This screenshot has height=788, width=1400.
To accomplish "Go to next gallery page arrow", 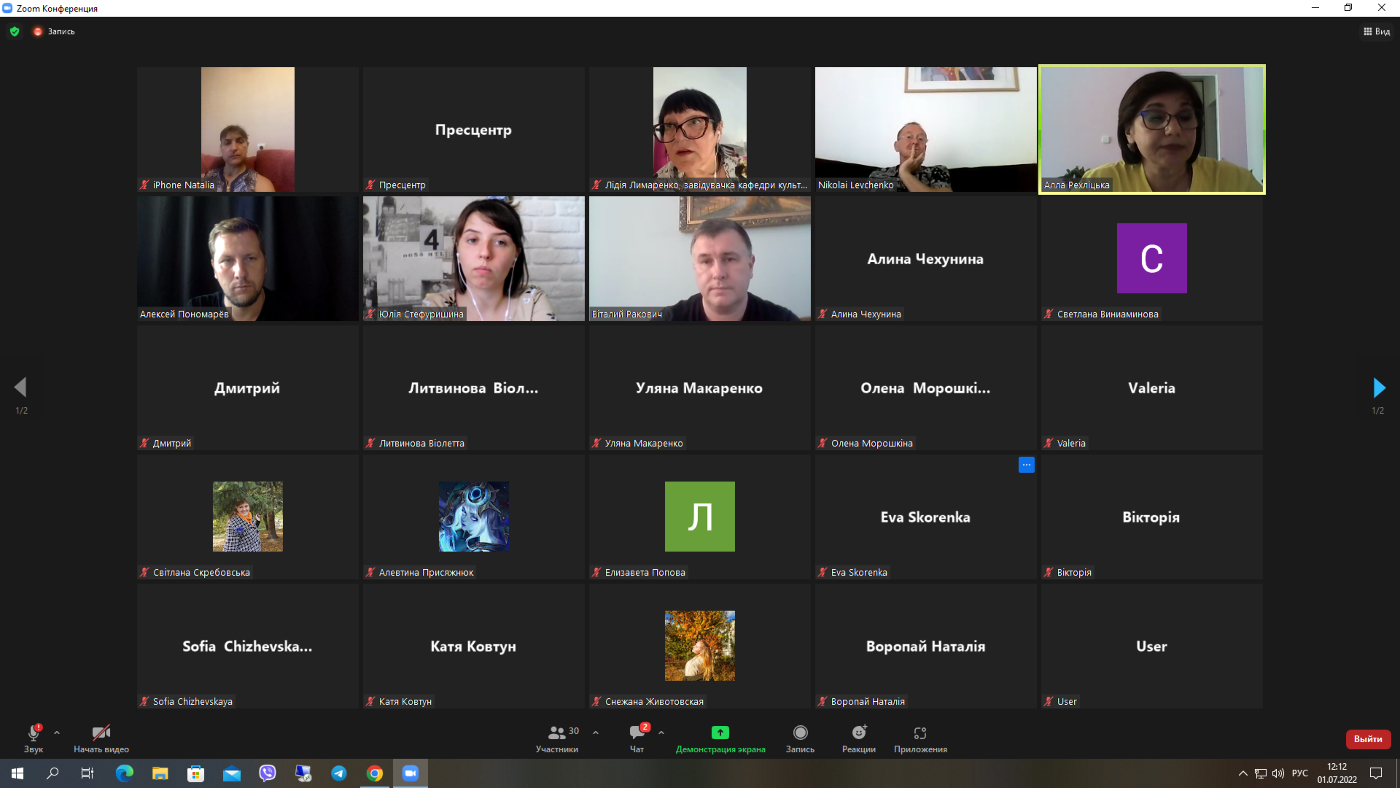I will [1379, 387].
